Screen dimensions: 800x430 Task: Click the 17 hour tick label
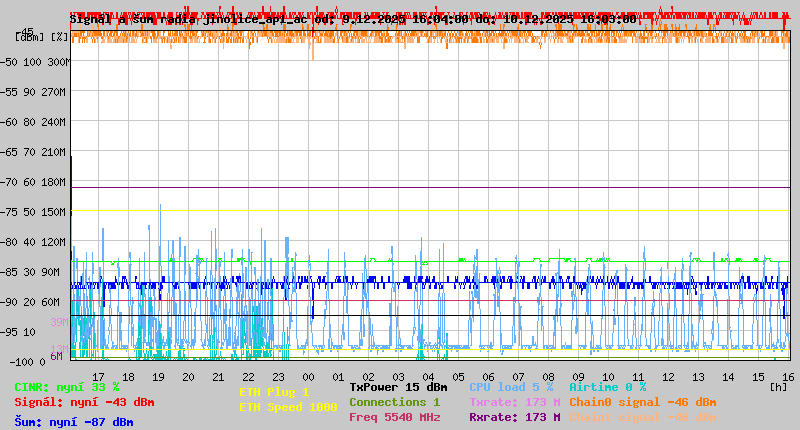point(98,377)
